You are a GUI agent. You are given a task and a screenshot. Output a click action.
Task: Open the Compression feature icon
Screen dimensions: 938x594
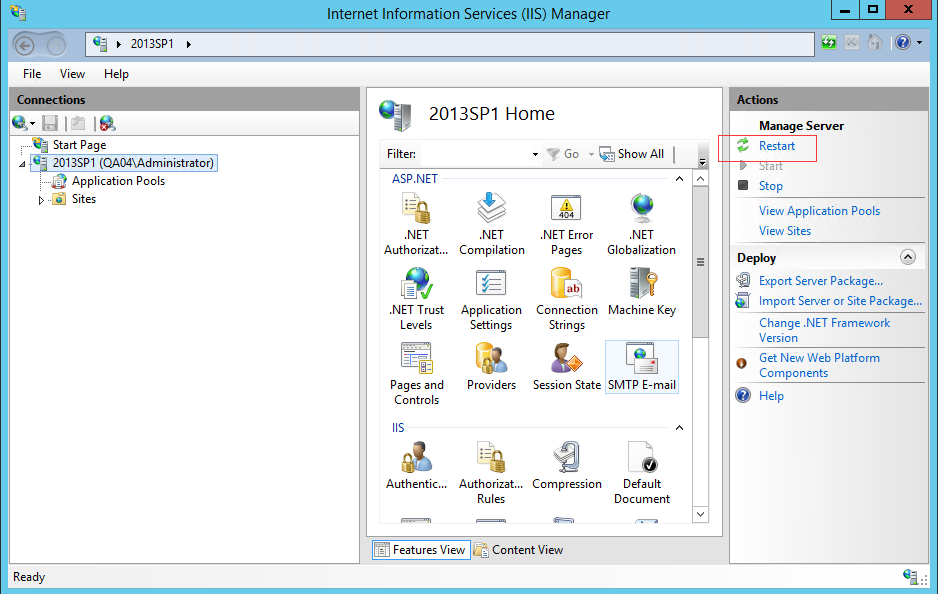(x=566, y=459)
